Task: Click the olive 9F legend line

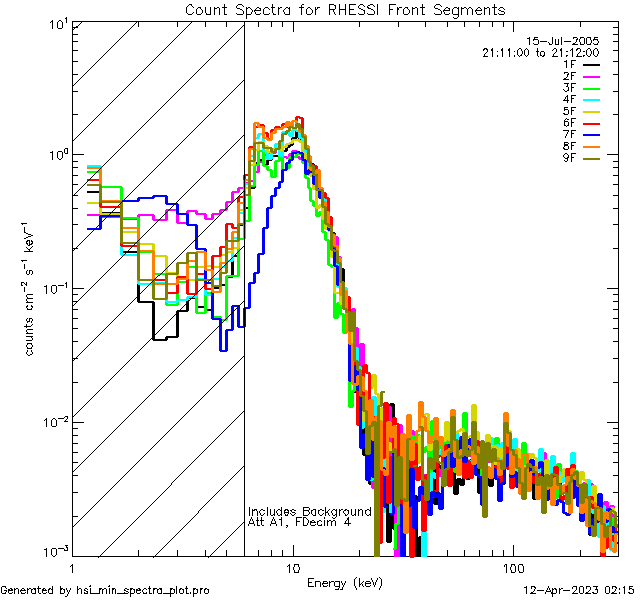Action: coord(591,158)
